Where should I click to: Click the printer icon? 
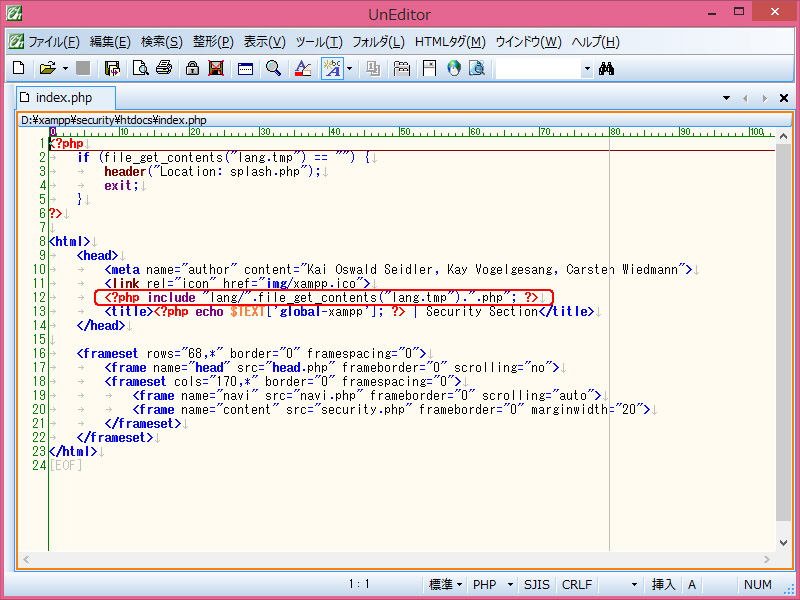[x=165, y=68]
